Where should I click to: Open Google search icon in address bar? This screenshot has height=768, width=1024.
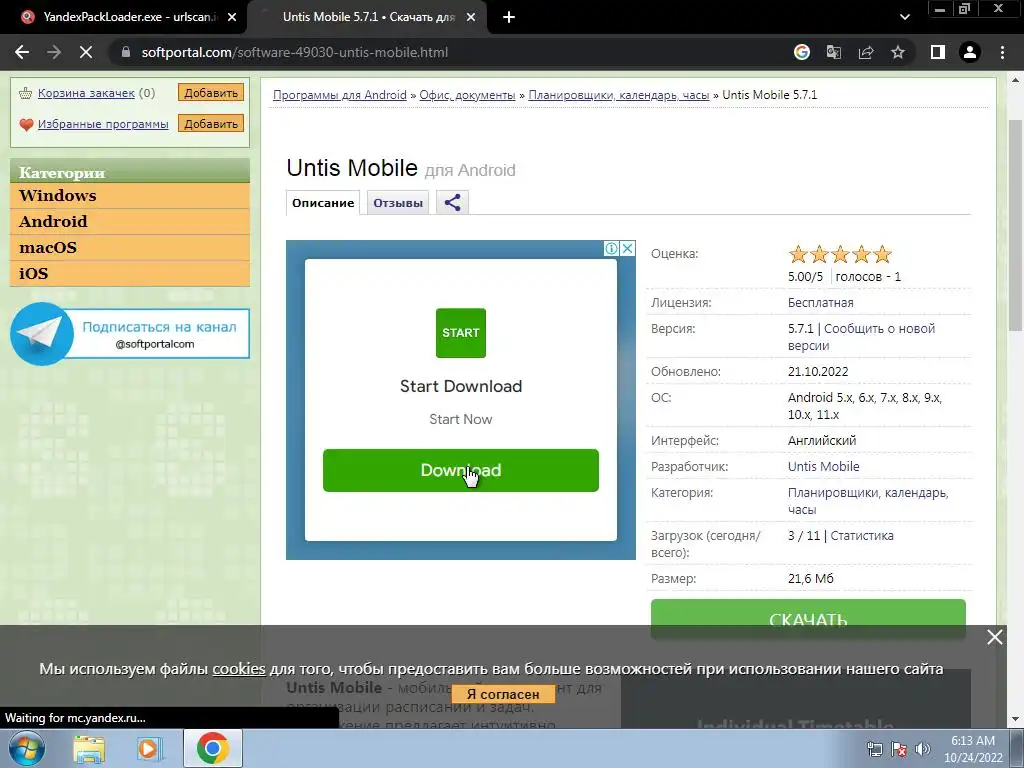(802, 52)
